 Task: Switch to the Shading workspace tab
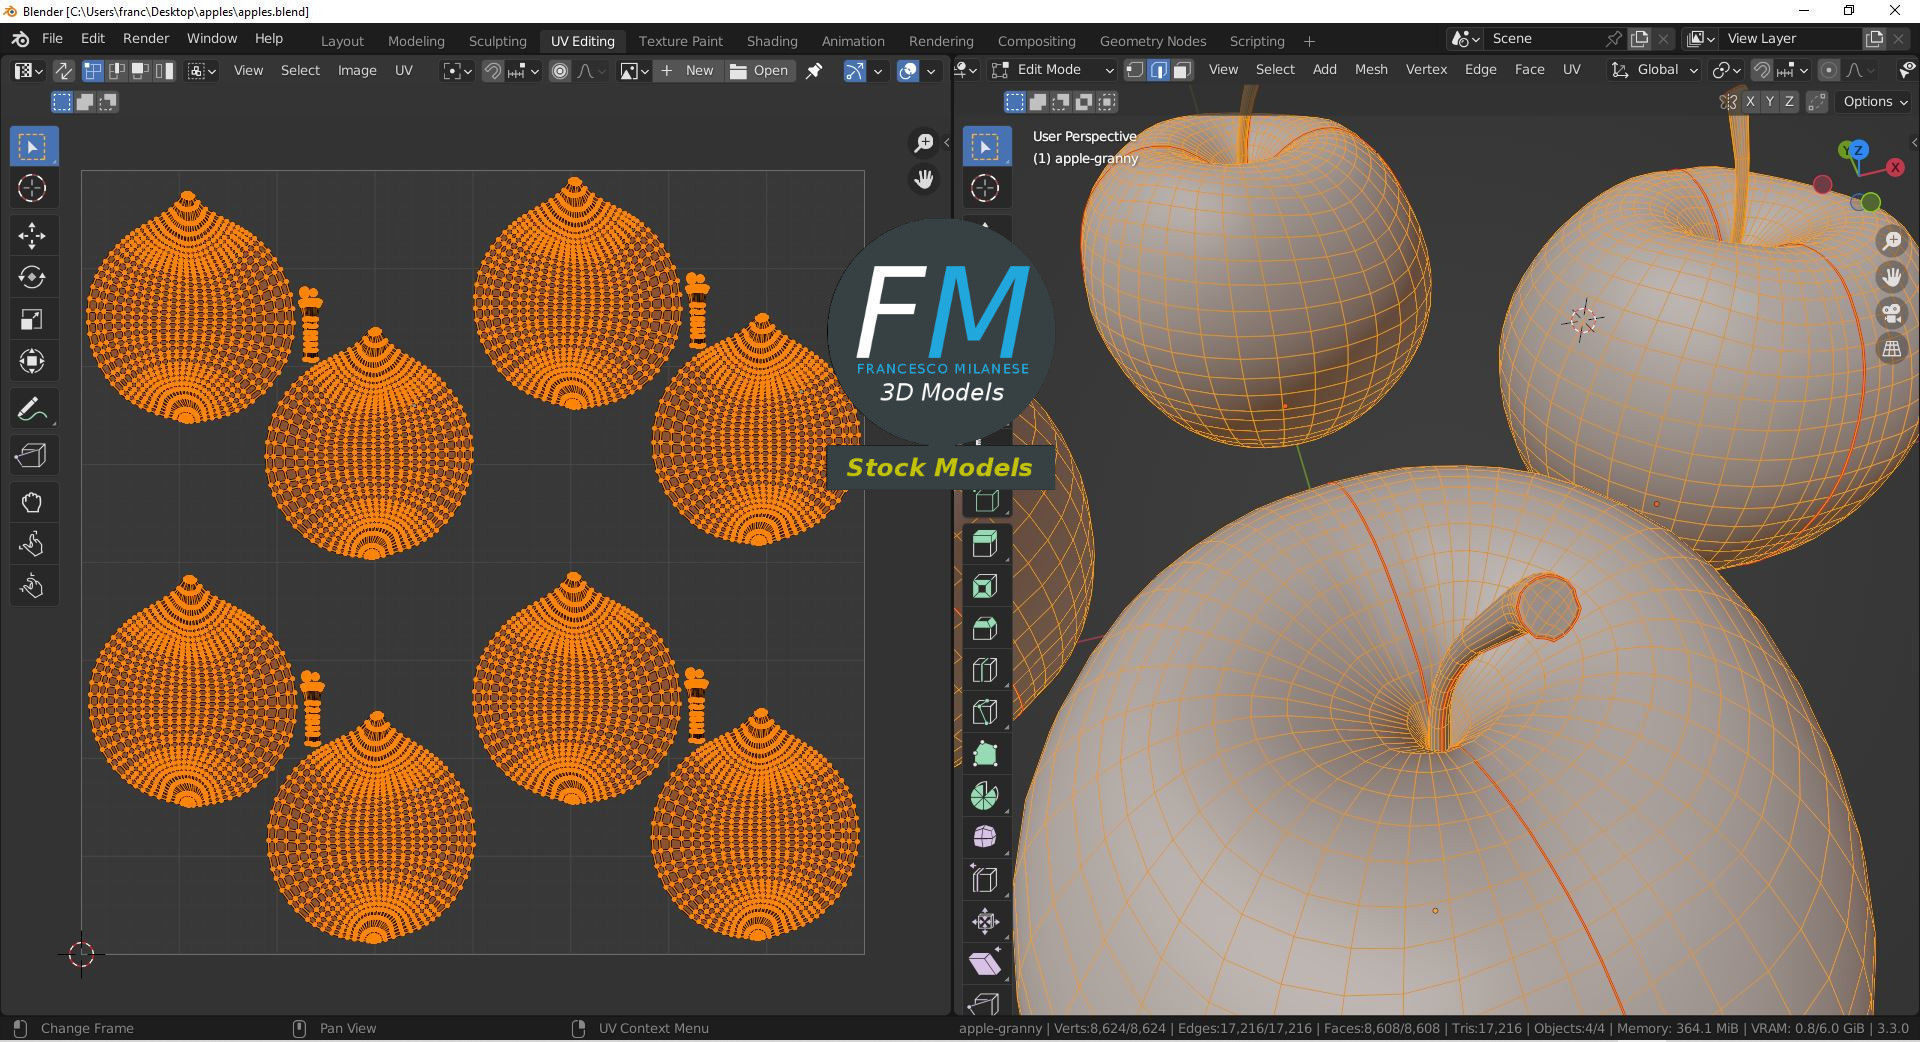772,41
